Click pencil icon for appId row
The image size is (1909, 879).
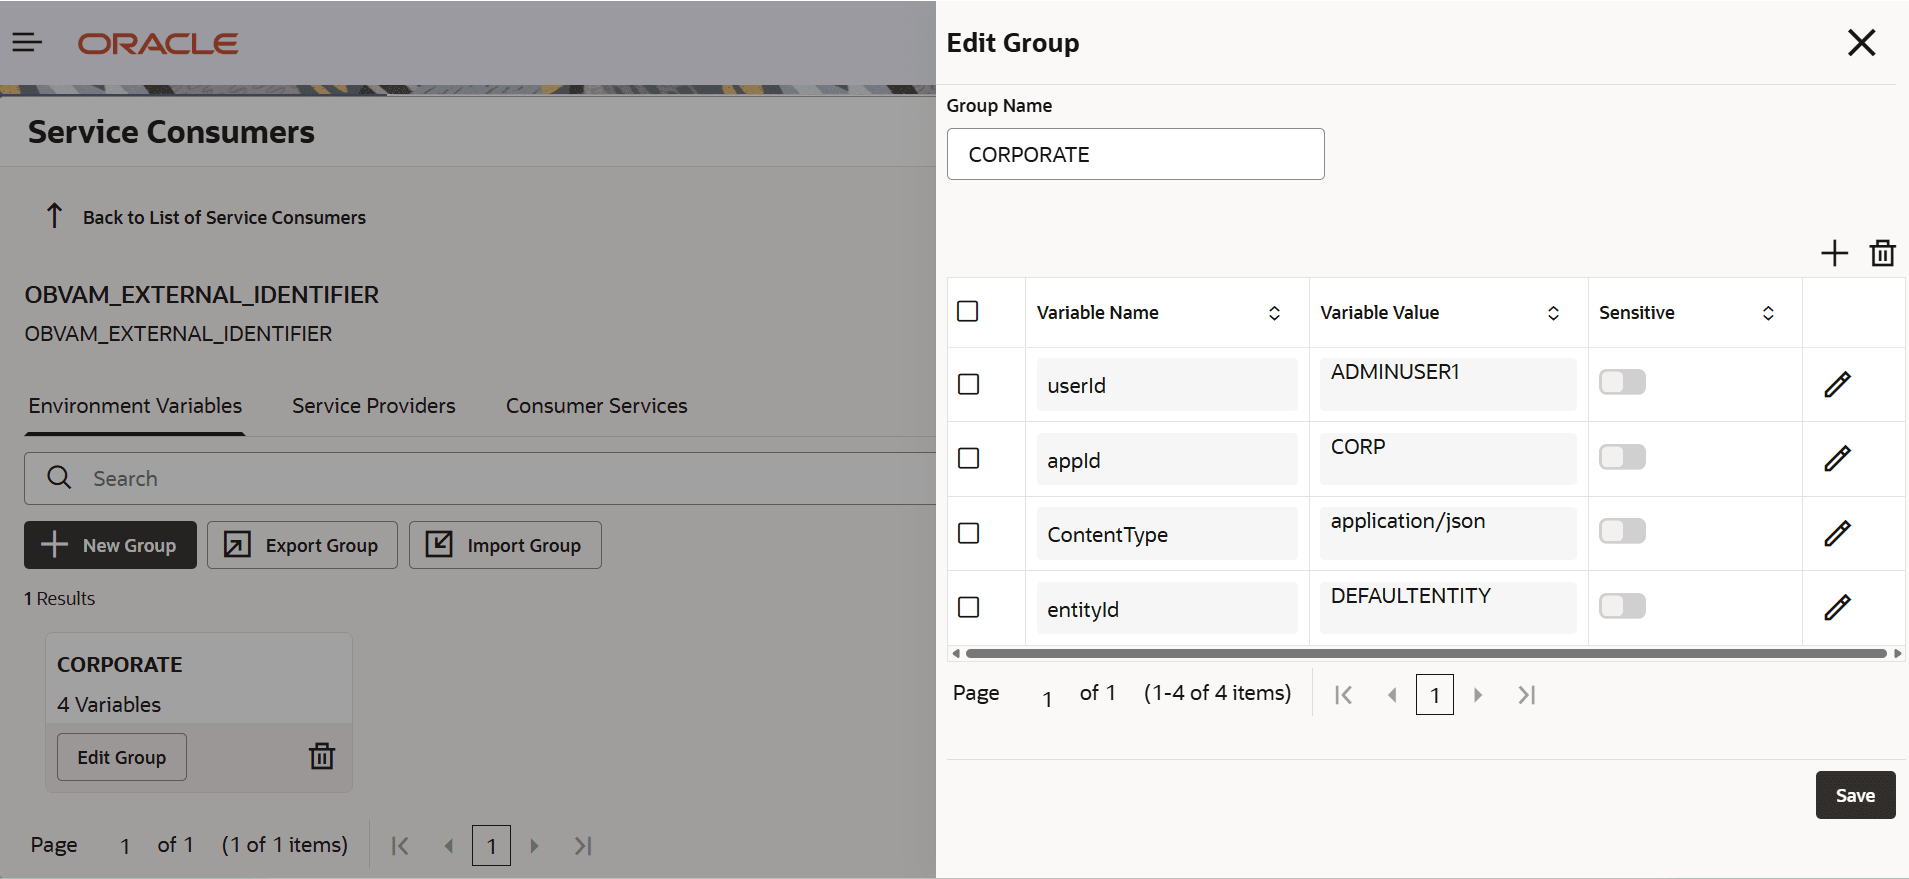point(1837,459)
